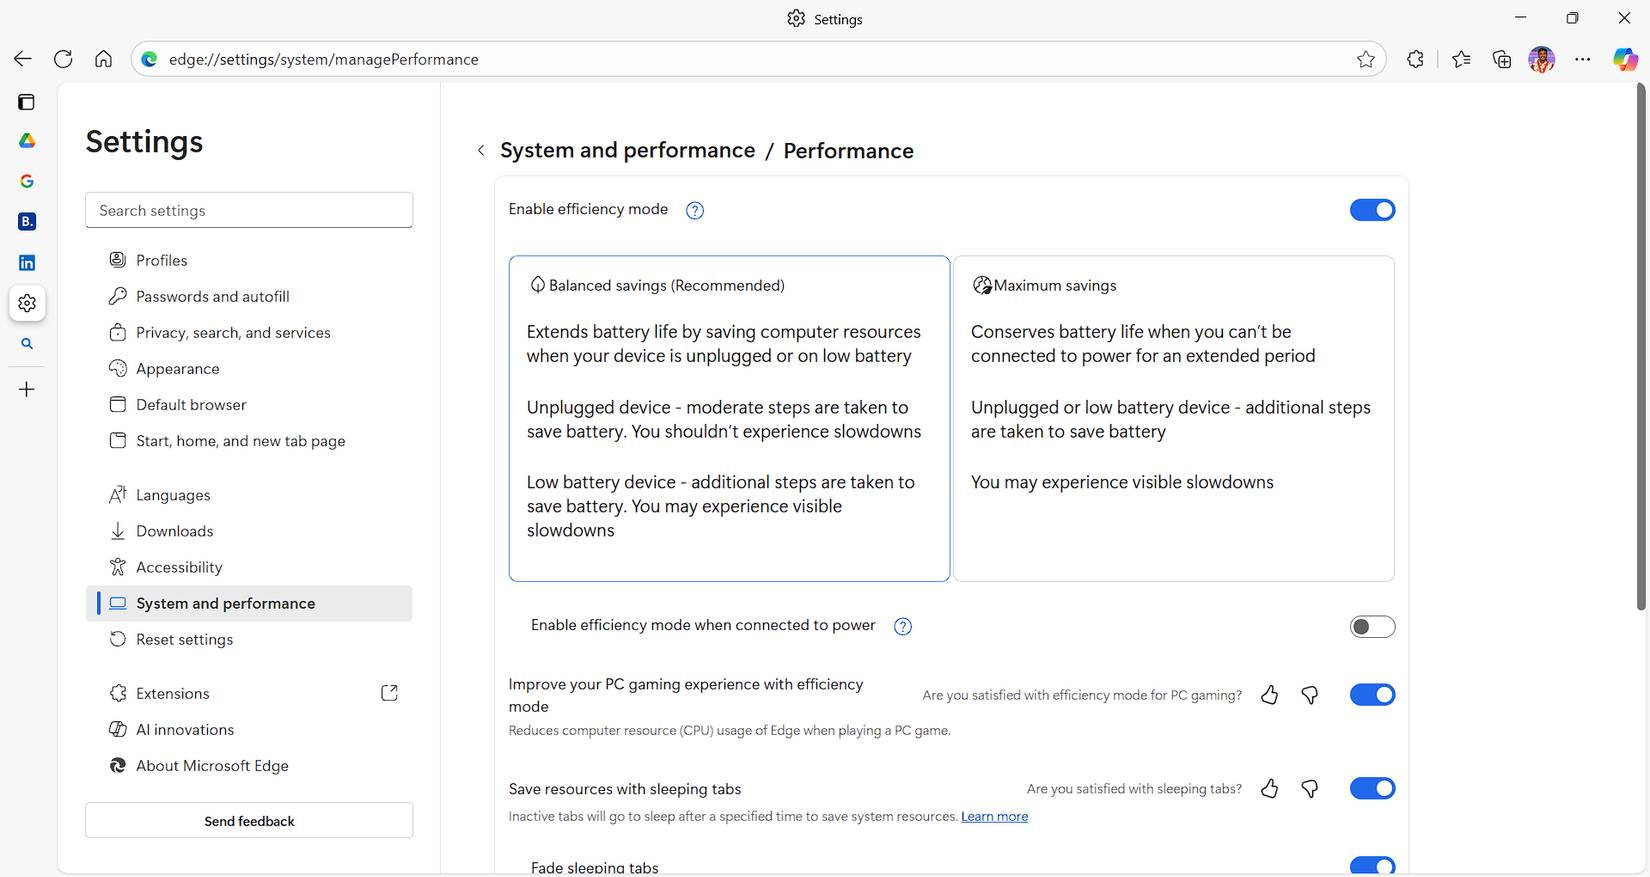1650x877 pixels.
Task: Go back using the chevron before System and performance
Action: tap(481, 150)
